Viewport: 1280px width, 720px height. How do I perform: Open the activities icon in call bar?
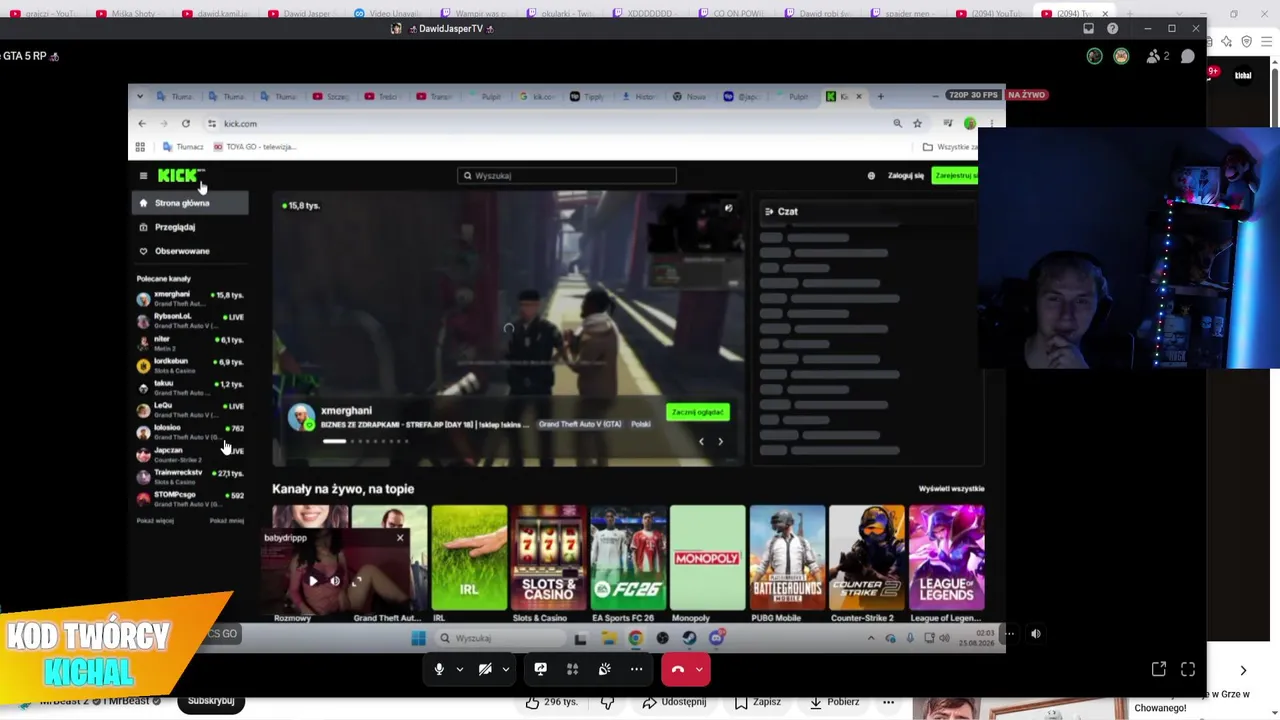tap(573, 669)
